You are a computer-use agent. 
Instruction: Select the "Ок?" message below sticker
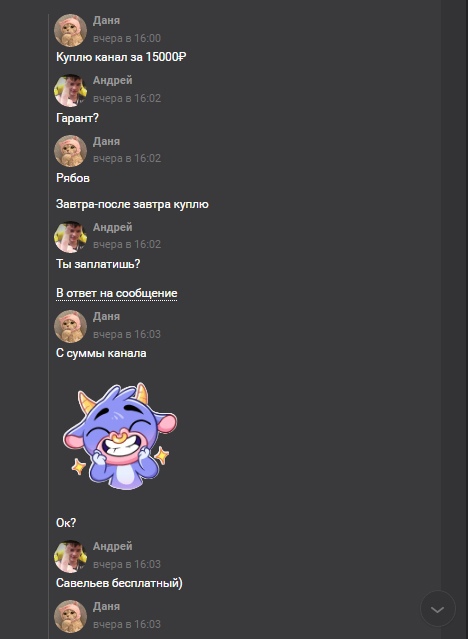point(66,523)
